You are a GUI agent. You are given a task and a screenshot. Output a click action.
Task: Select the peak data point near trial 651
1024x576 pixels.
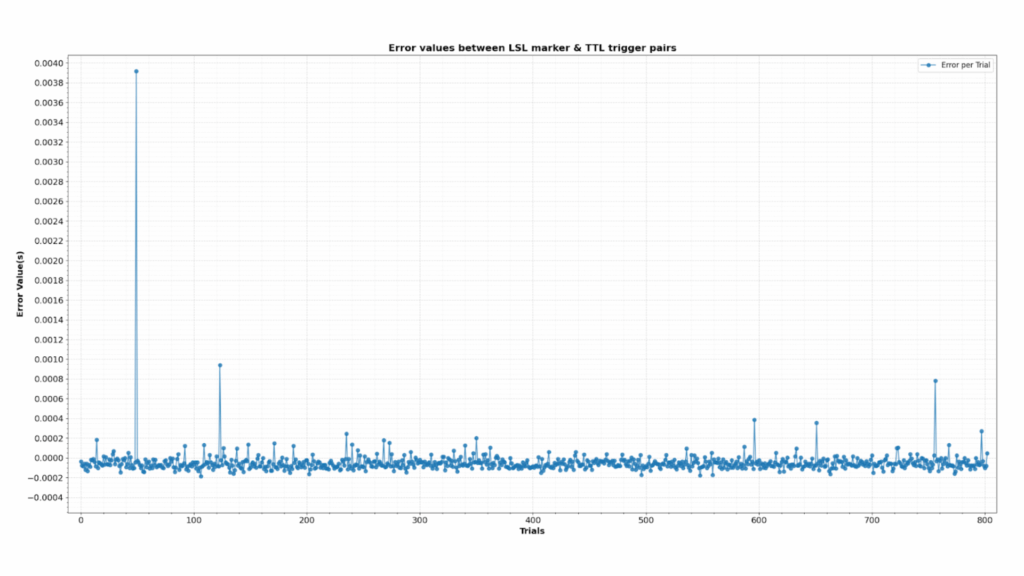816,423
